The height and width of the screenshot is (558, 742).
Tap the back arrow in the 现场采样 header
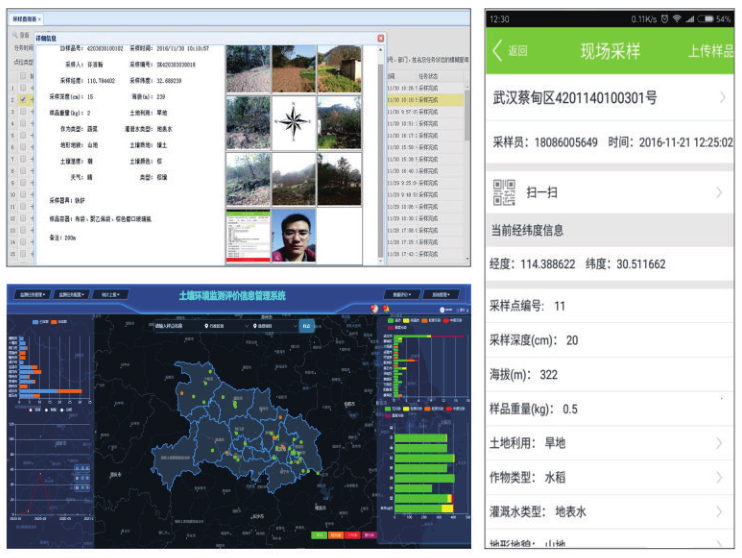(497, 50)
